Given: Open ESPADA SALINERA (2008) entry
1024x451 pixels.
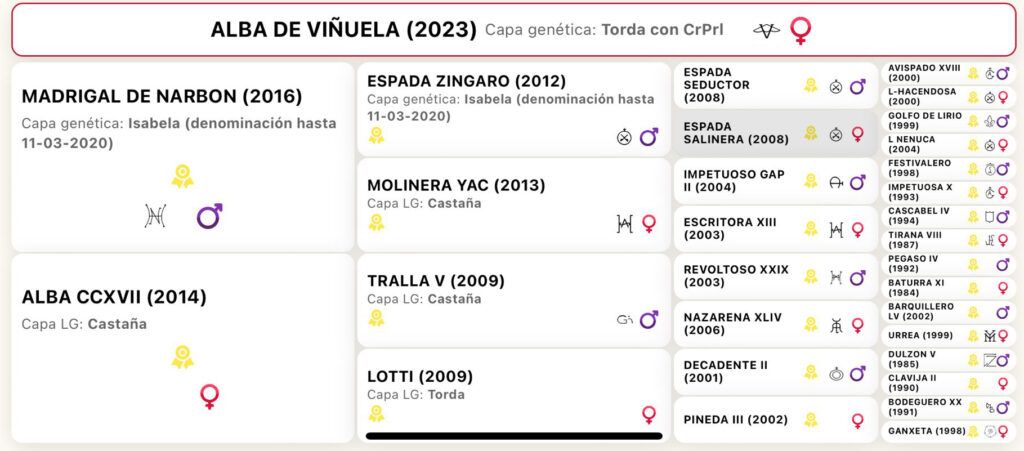Looking at the screenshot, I should point(776,133).
